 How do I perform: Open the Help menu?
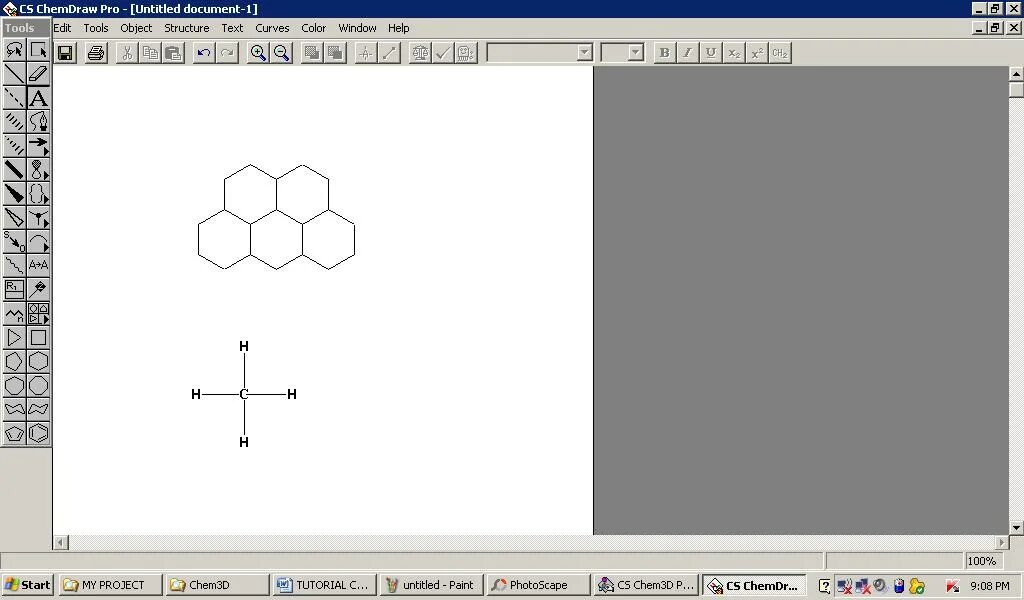coord(398,28)
